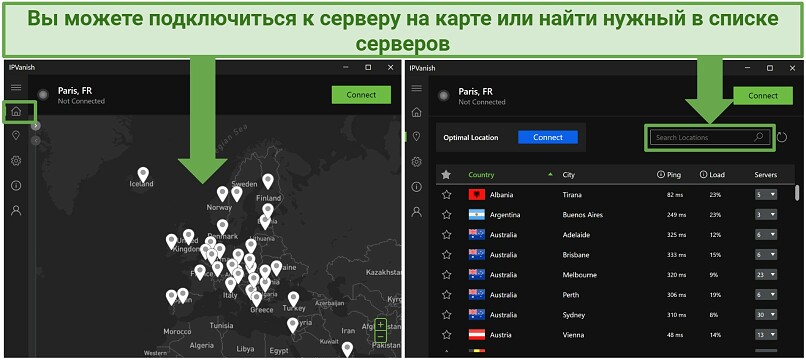
Task: Favorite Australia Brisbane with star
Action: [x=446, y=255]
